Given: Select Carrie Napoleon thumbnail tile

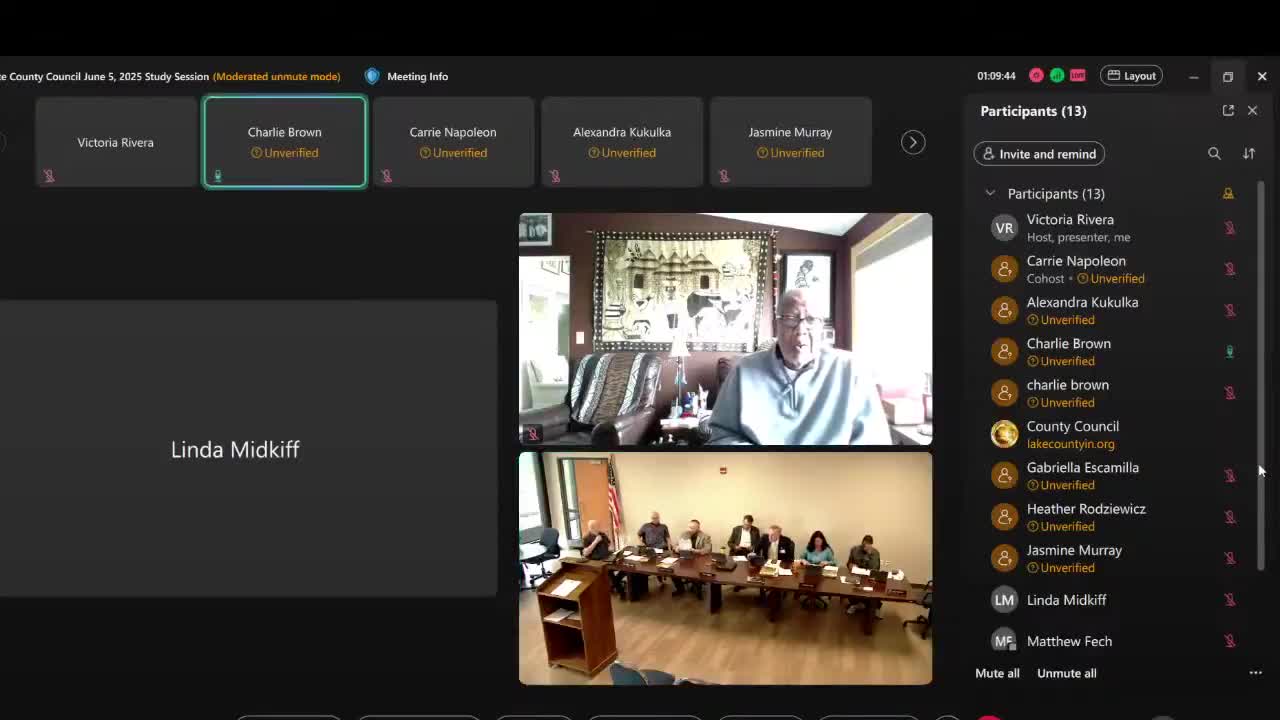Looking at the screenshot, I should pyautogui.click(x=453, y=142).
